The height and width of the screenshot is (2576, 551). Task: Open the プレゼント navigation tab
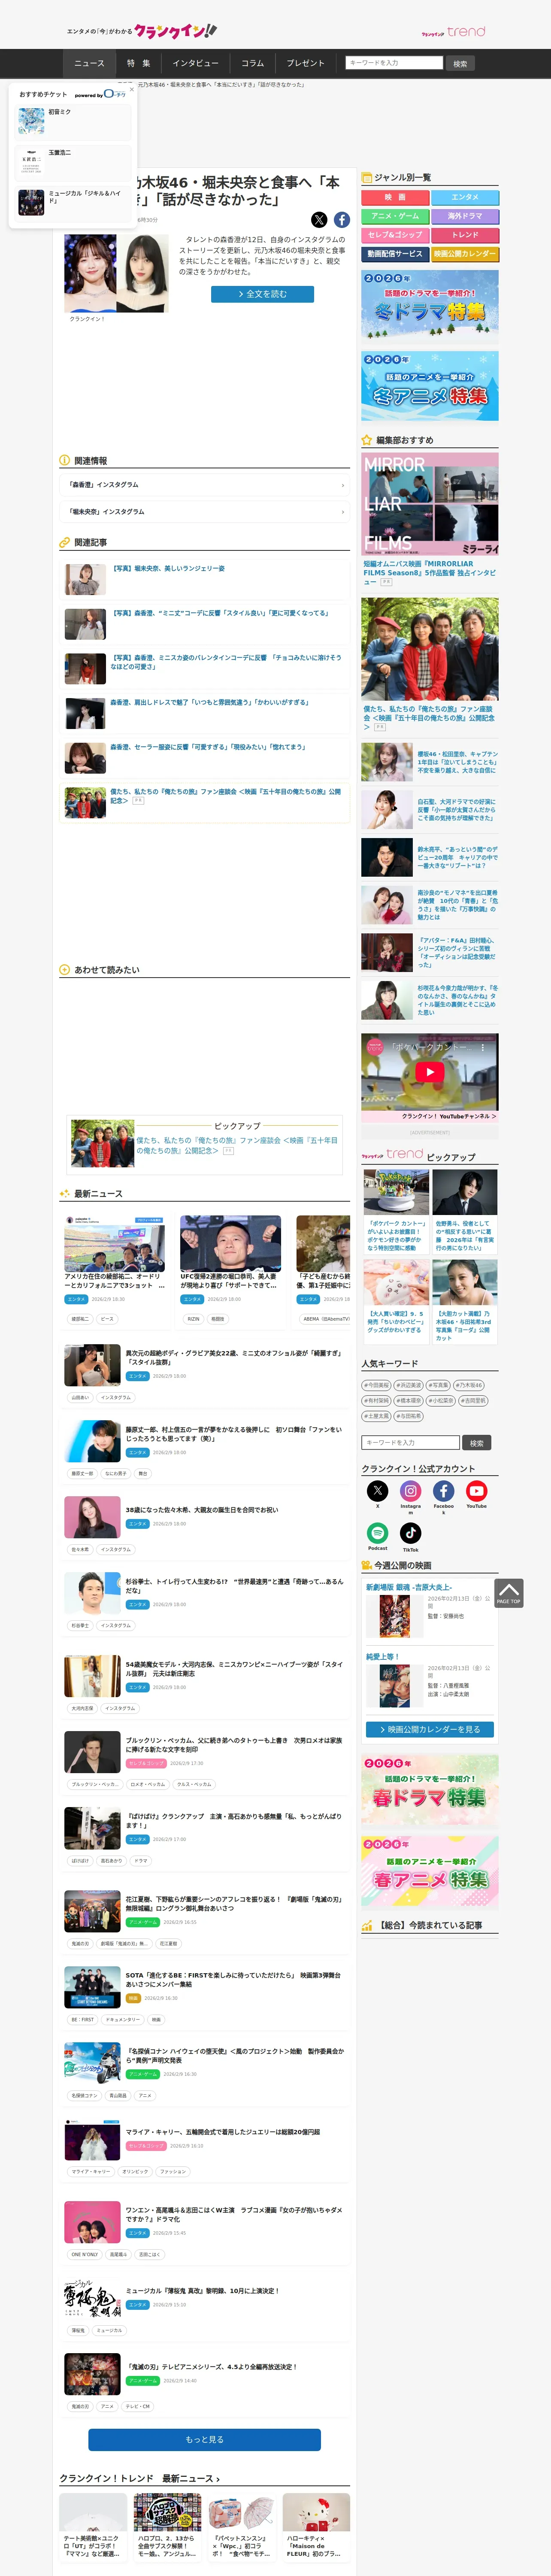(306, 63)
